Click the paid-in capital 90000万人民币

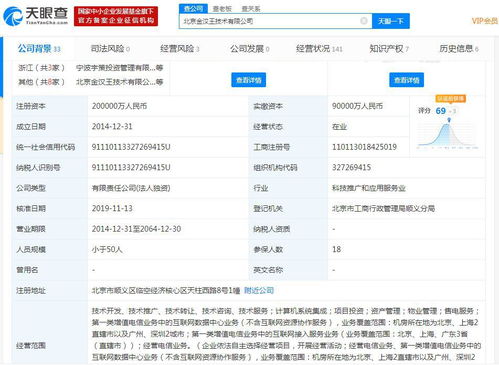[x=357, y=106]
